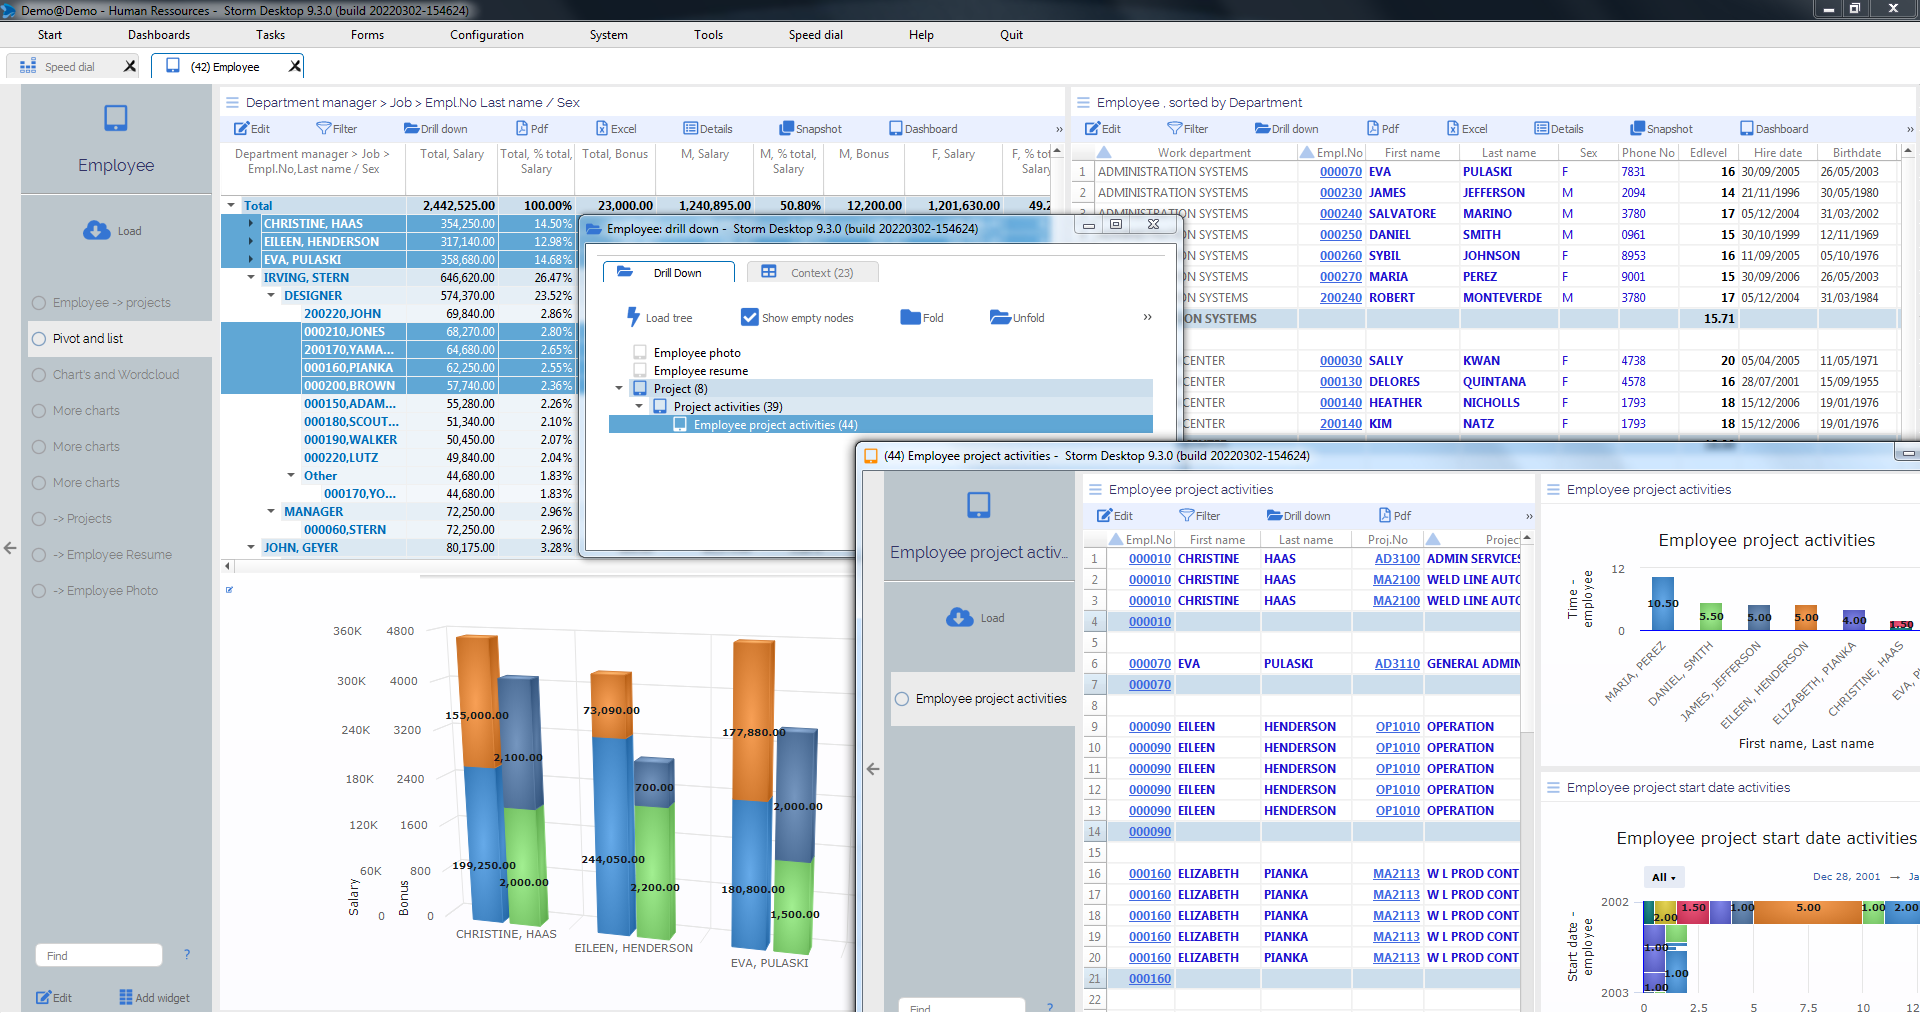Open the All dropdown in start date chart
The width and height of the screenshot is (1920, 1014).
1664,877
